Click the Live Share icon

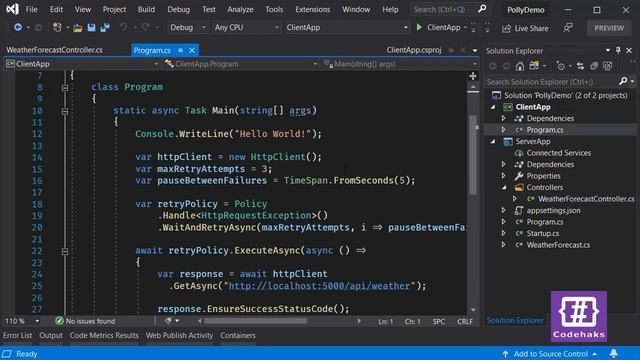(507, 28)
